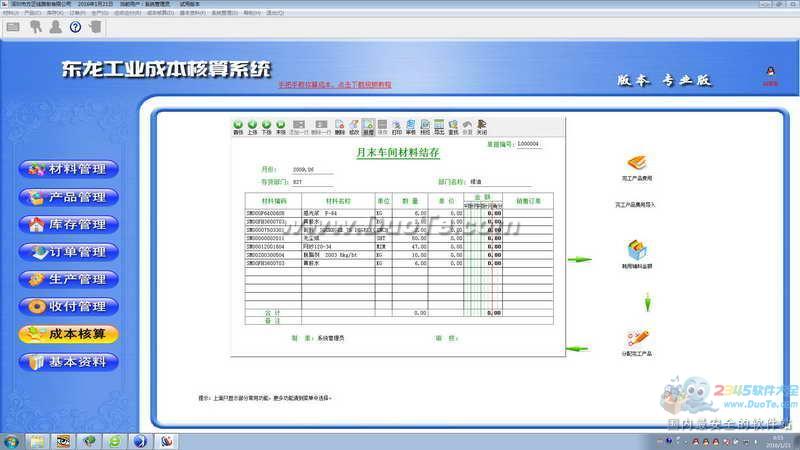The height and width of the screenshot is (450, 800).
Task: Open 材料管理 (material management) module
Action: [x=69, y=169]
